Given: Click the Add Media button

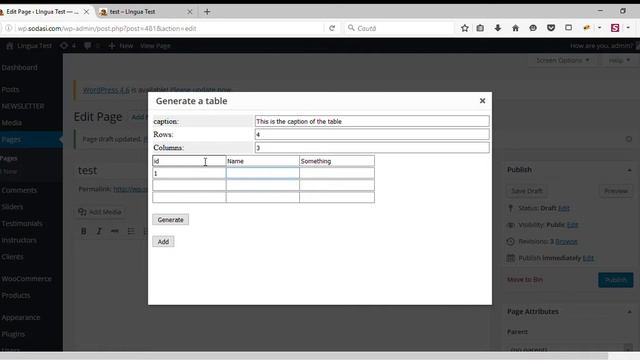Looking at the screenshot, I should pos(100,212).
